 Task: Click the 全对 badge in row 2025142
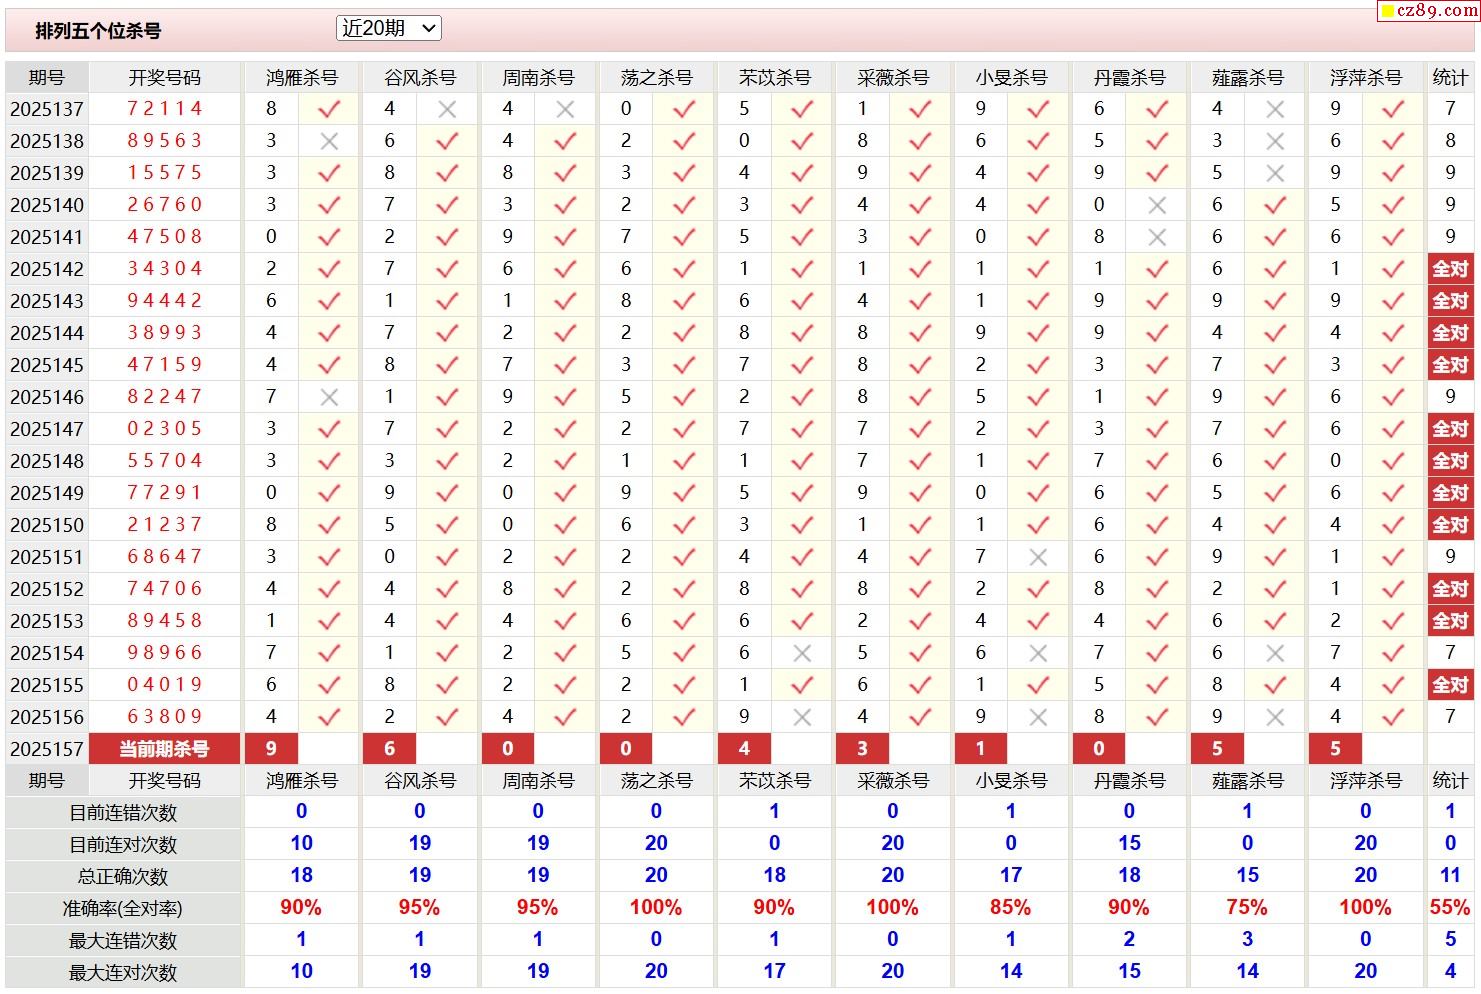point(1450,269)
